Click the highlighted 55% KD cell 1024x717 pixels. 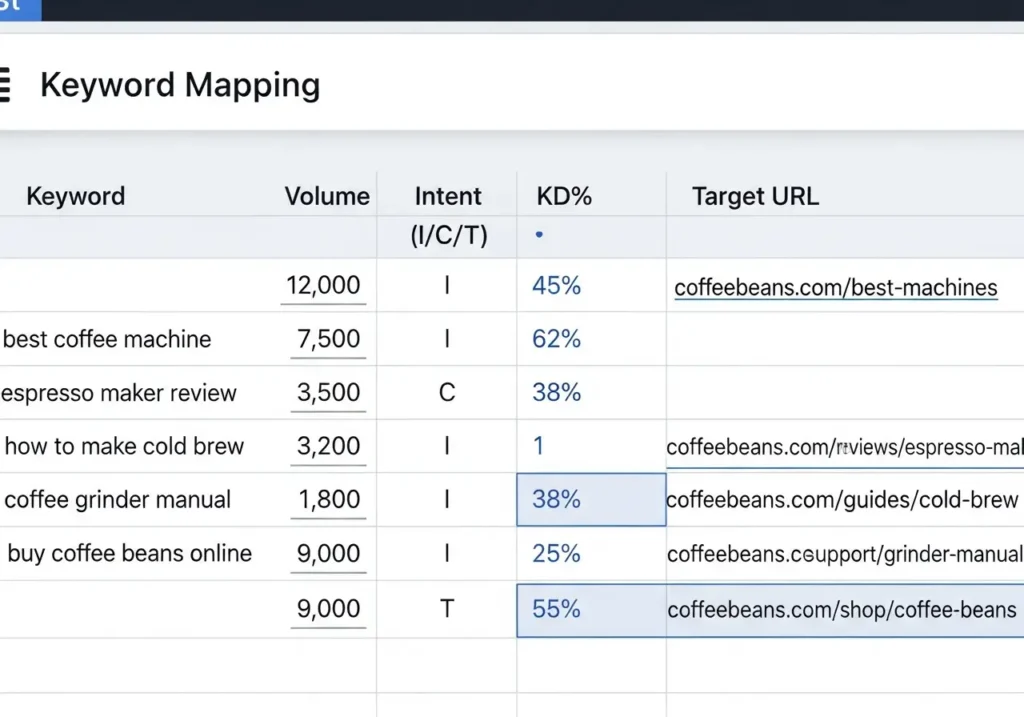[557, 609]
